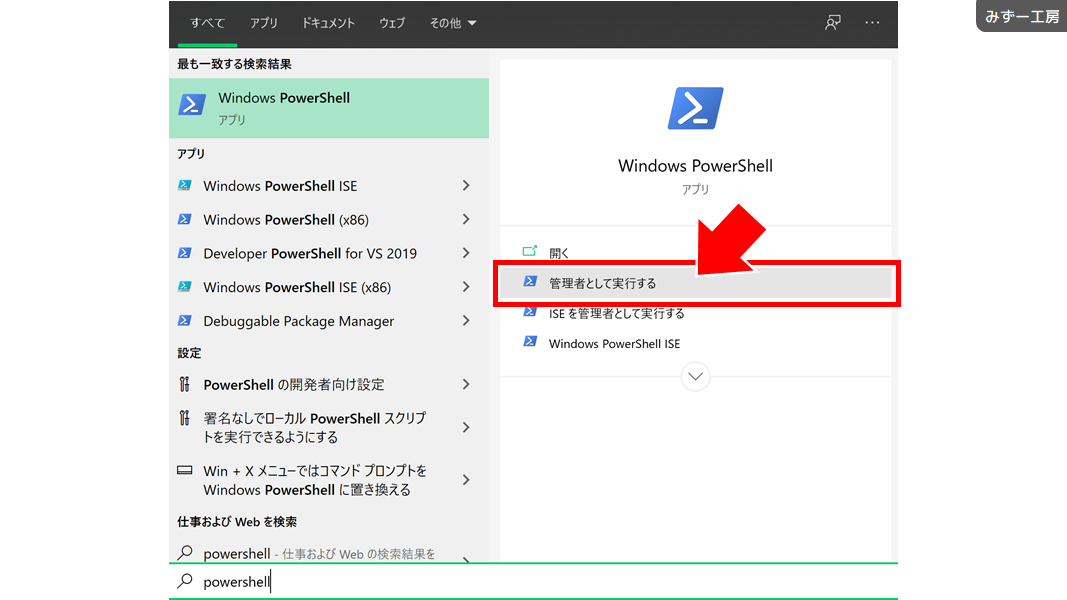This screenshot has height=600, width=1067.
Task: Switch to the すべて tab
Action: pyautogui.click(x=208, y=23)
